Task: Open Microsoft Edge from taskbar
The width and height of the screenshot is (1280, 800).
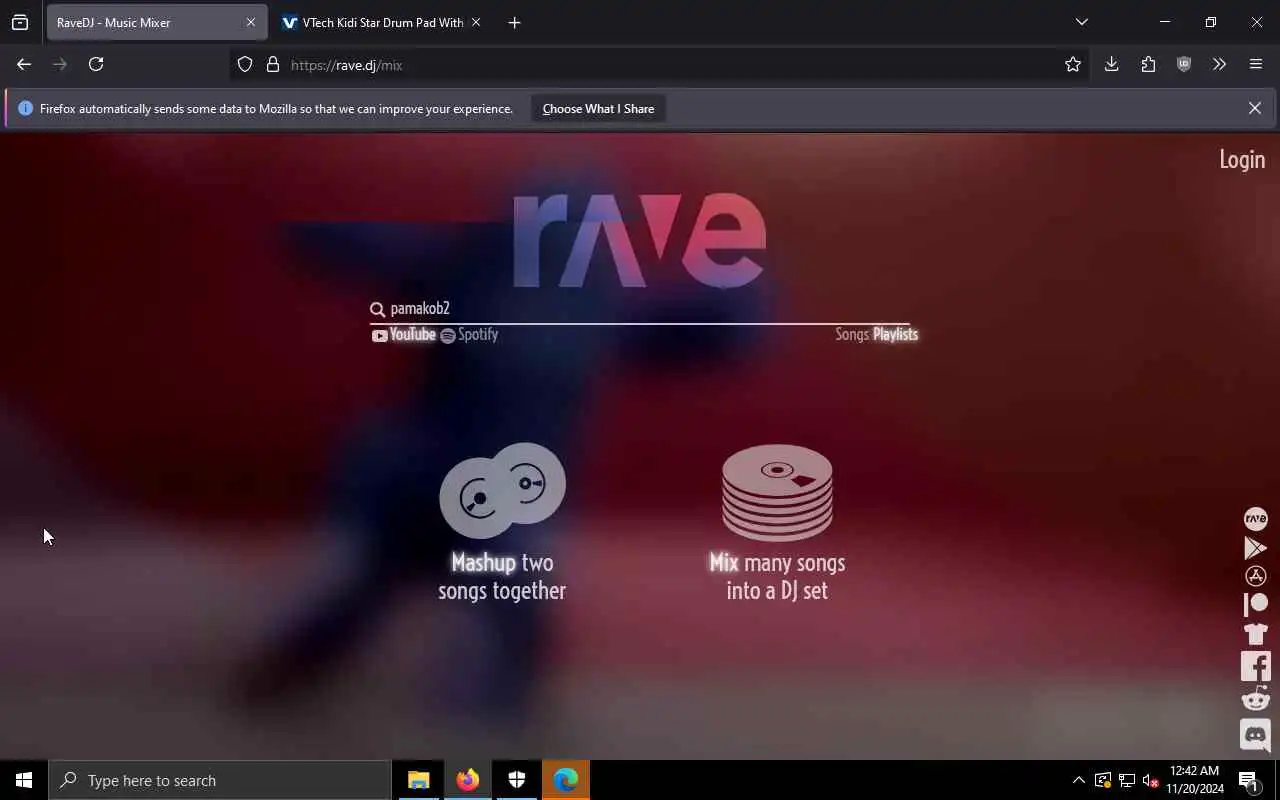Action: [x=565, y=780]
